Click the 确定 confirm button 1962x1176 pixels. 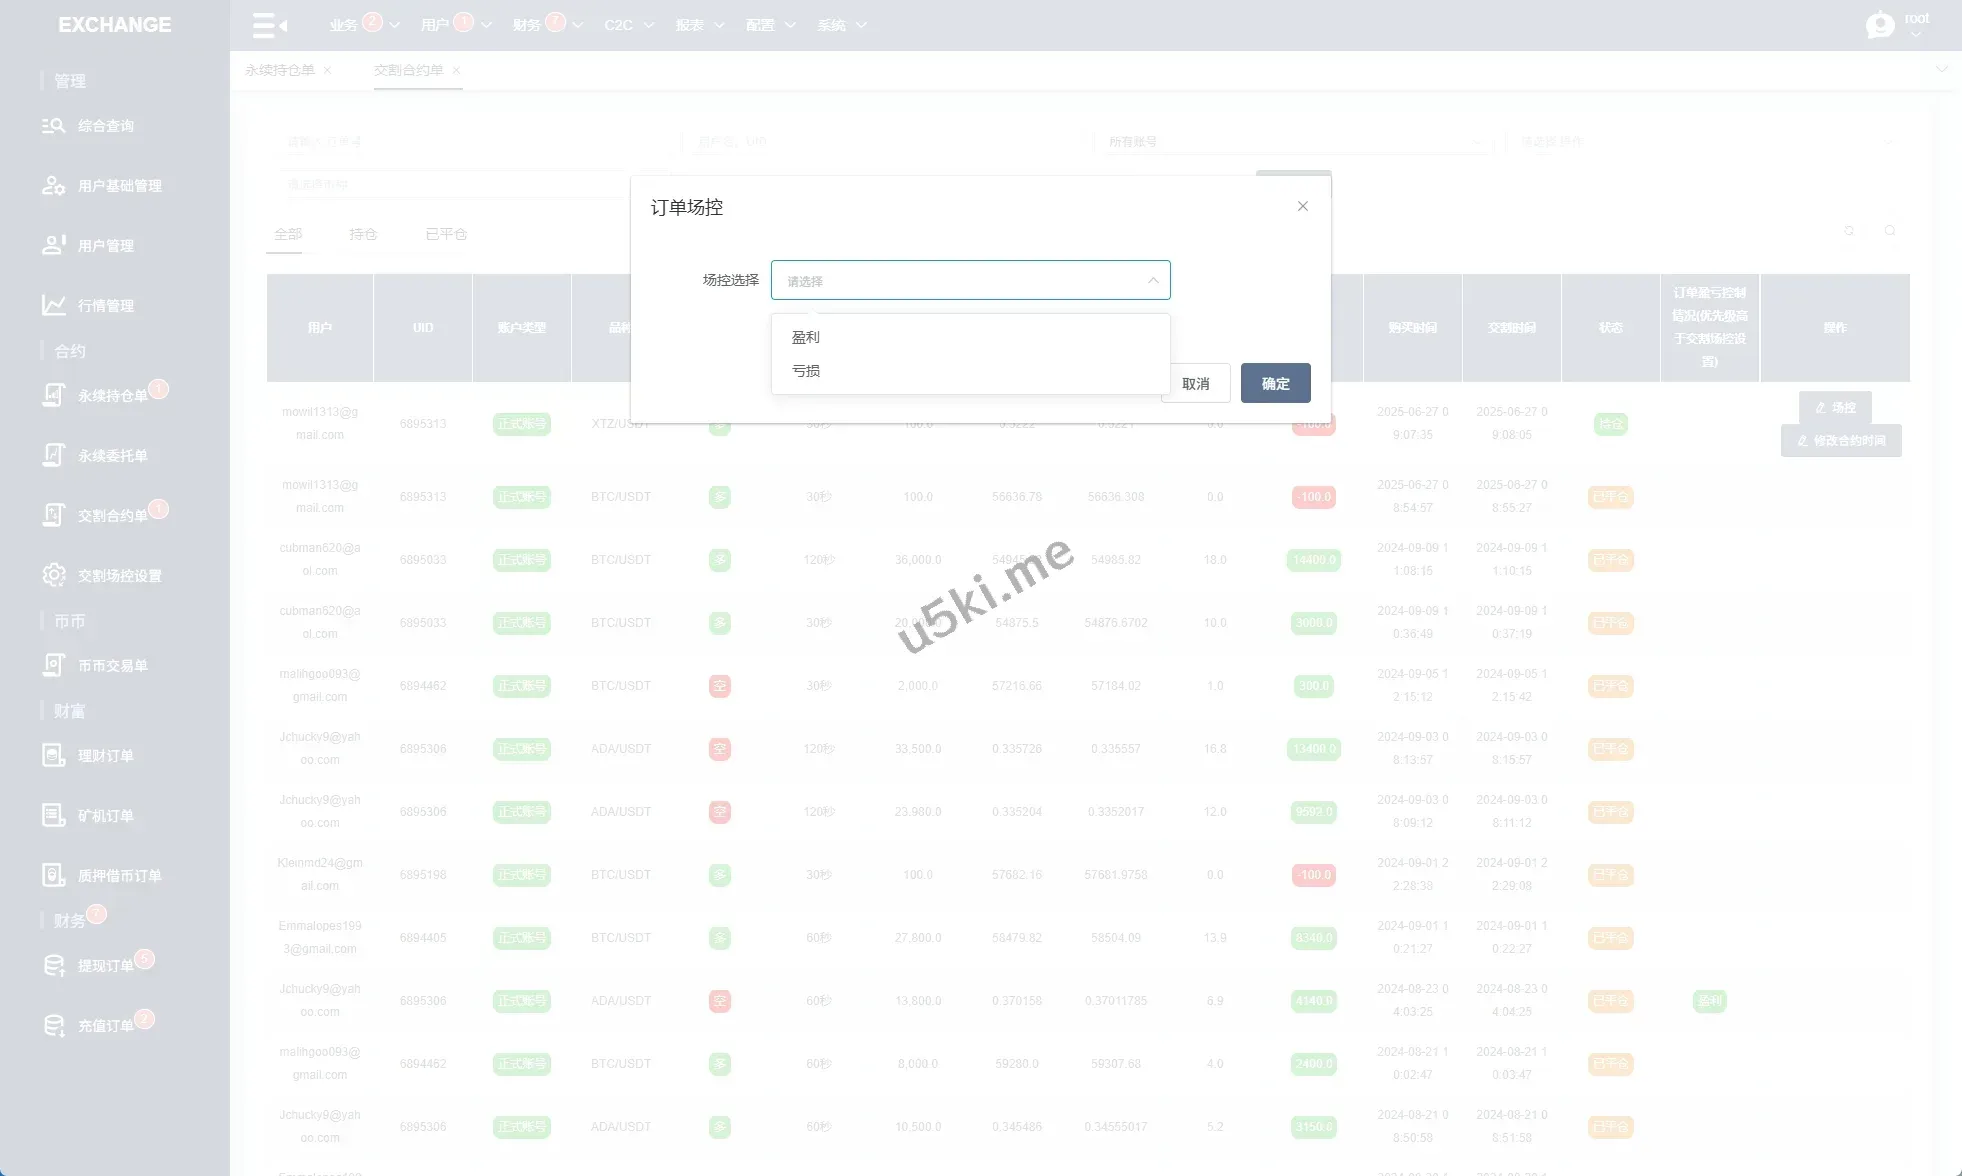point(1275,383)
